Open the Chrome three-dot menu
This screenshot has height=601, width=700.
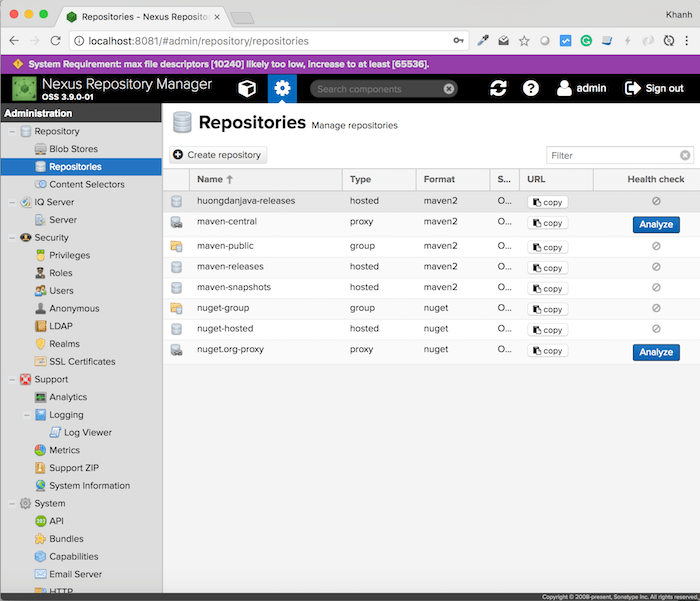[687, 41]
